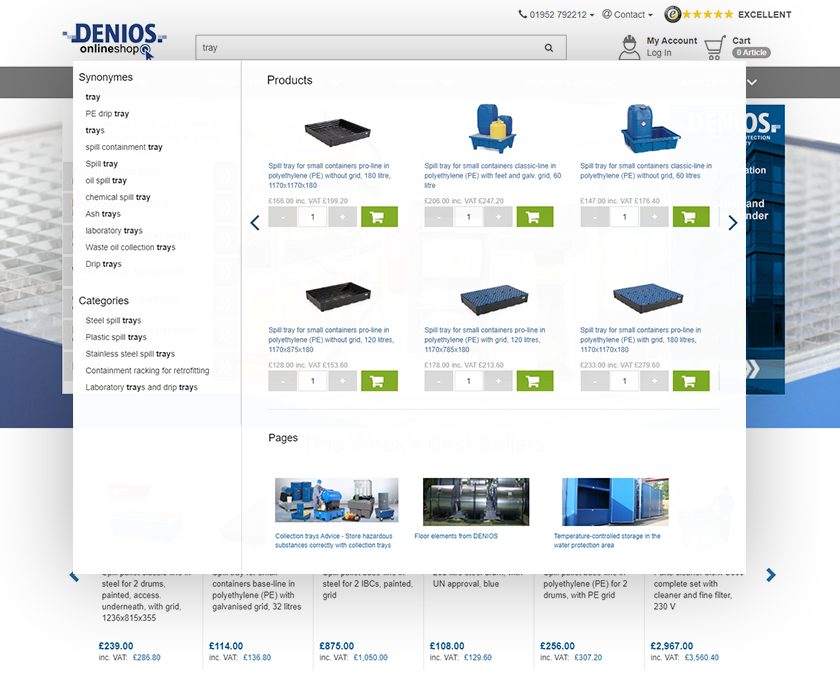Decrease quantity for £206.00 spill tray
Viewport: 840px width, 677px height.
pyautogui.click(x=438, y=217)
